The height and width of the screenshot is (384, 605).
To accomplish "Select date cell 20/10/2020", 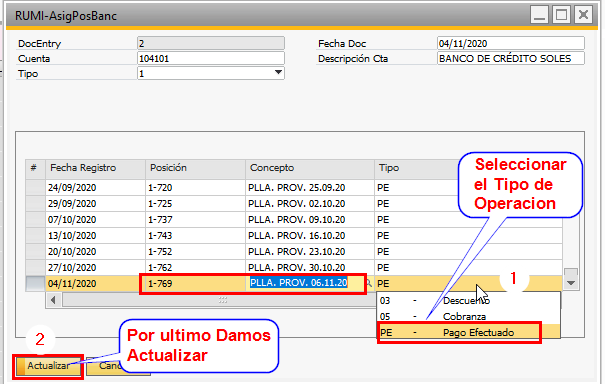I will [95, 252].
